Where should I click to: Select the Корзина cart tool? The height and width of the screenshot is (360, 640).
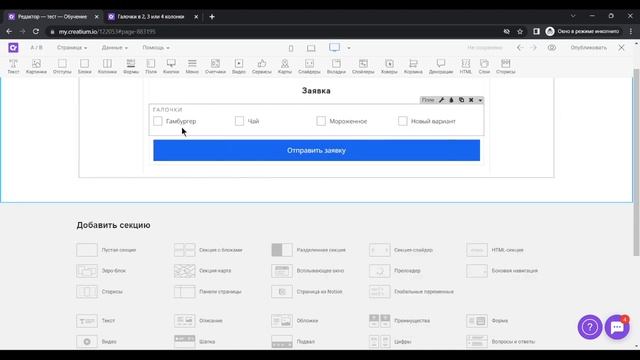click(x=413, y=67)
